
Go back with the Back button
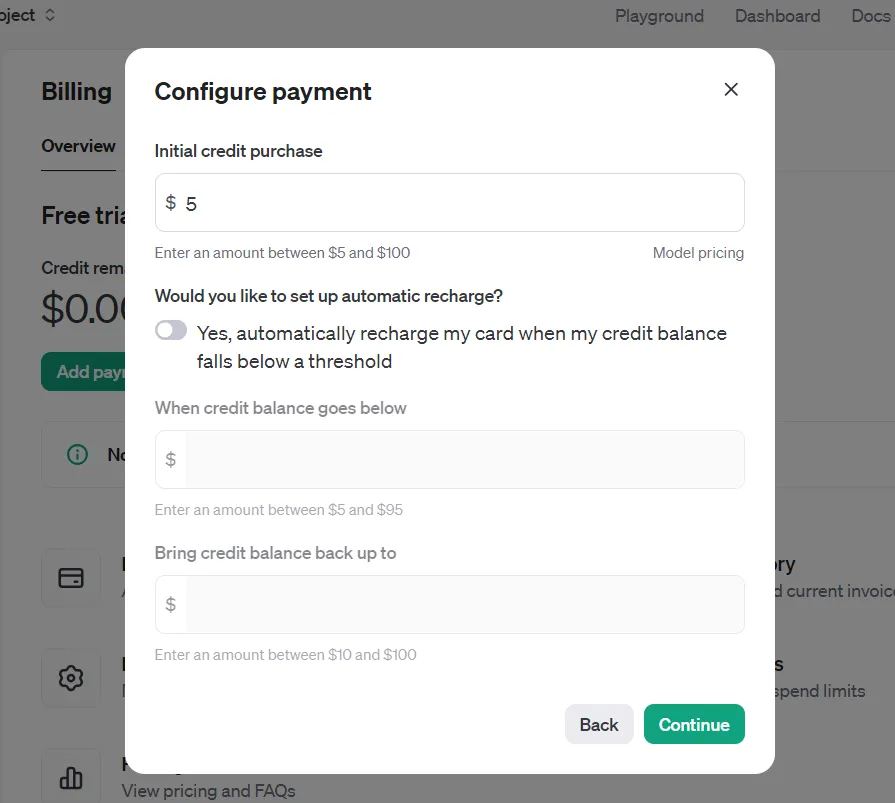[x=599, y=724]
